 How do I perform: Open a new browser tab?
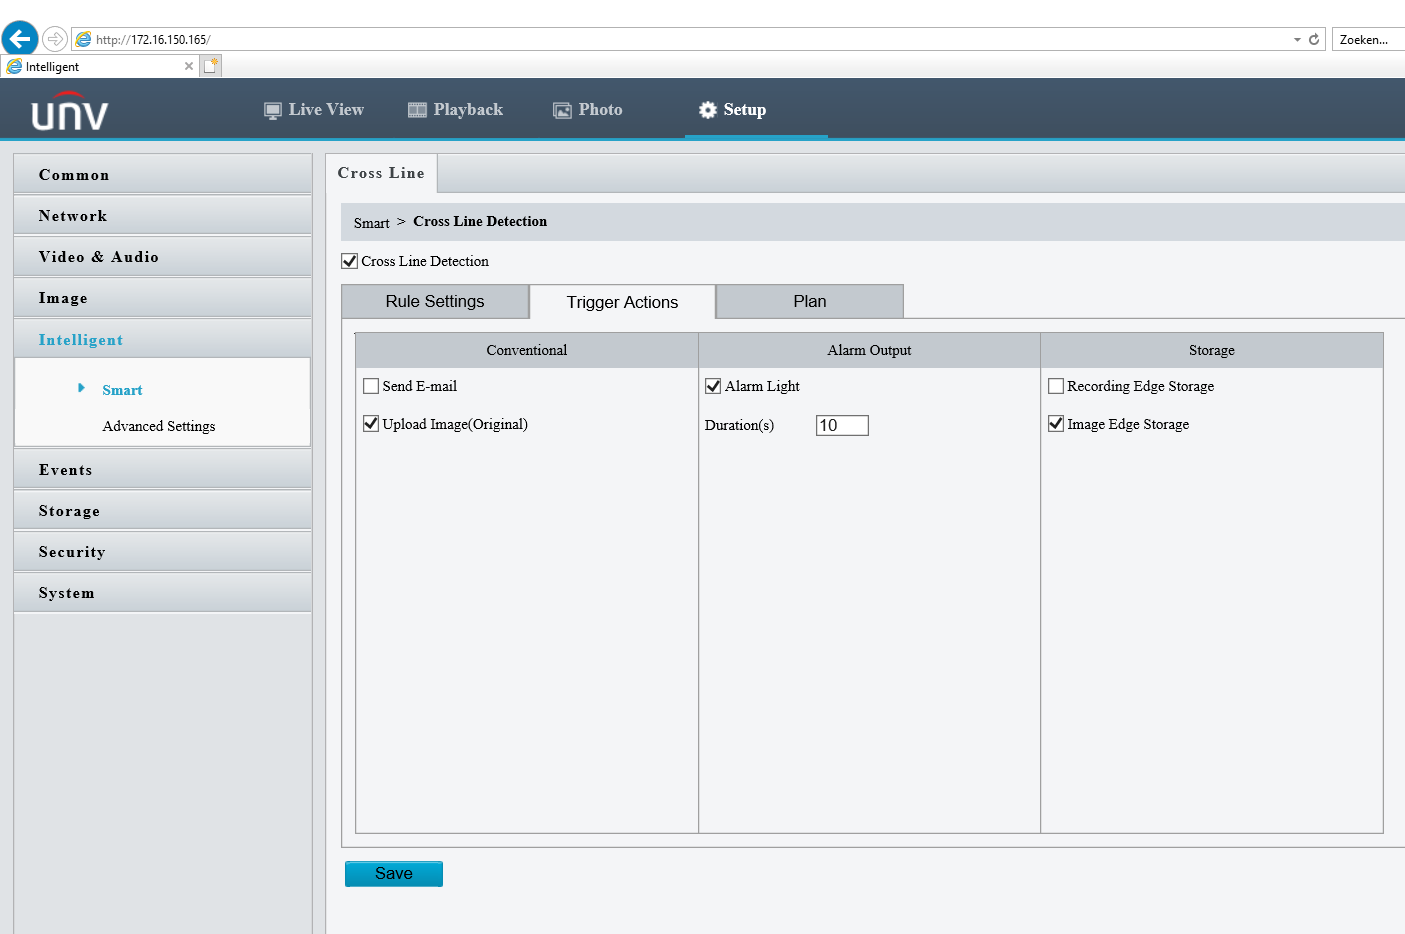pyautogui.click(x=211, y=66)
